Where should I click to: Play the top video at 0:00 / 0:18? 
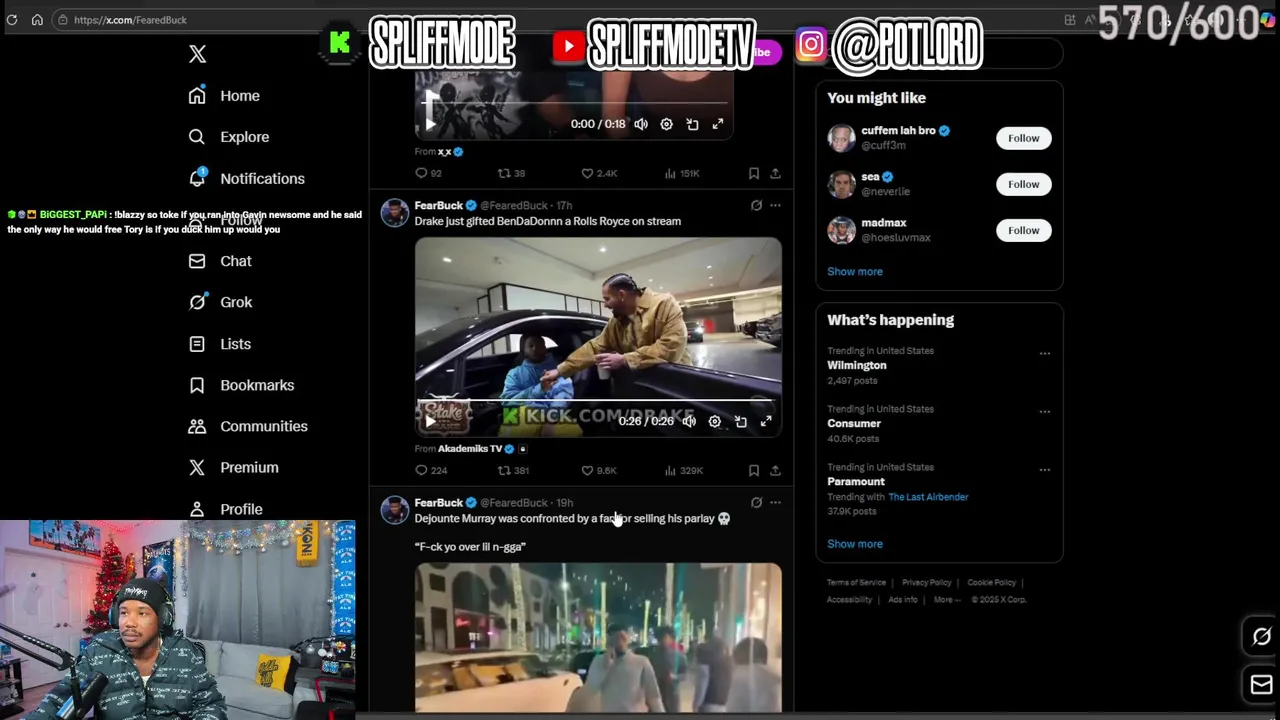[430, 124]
